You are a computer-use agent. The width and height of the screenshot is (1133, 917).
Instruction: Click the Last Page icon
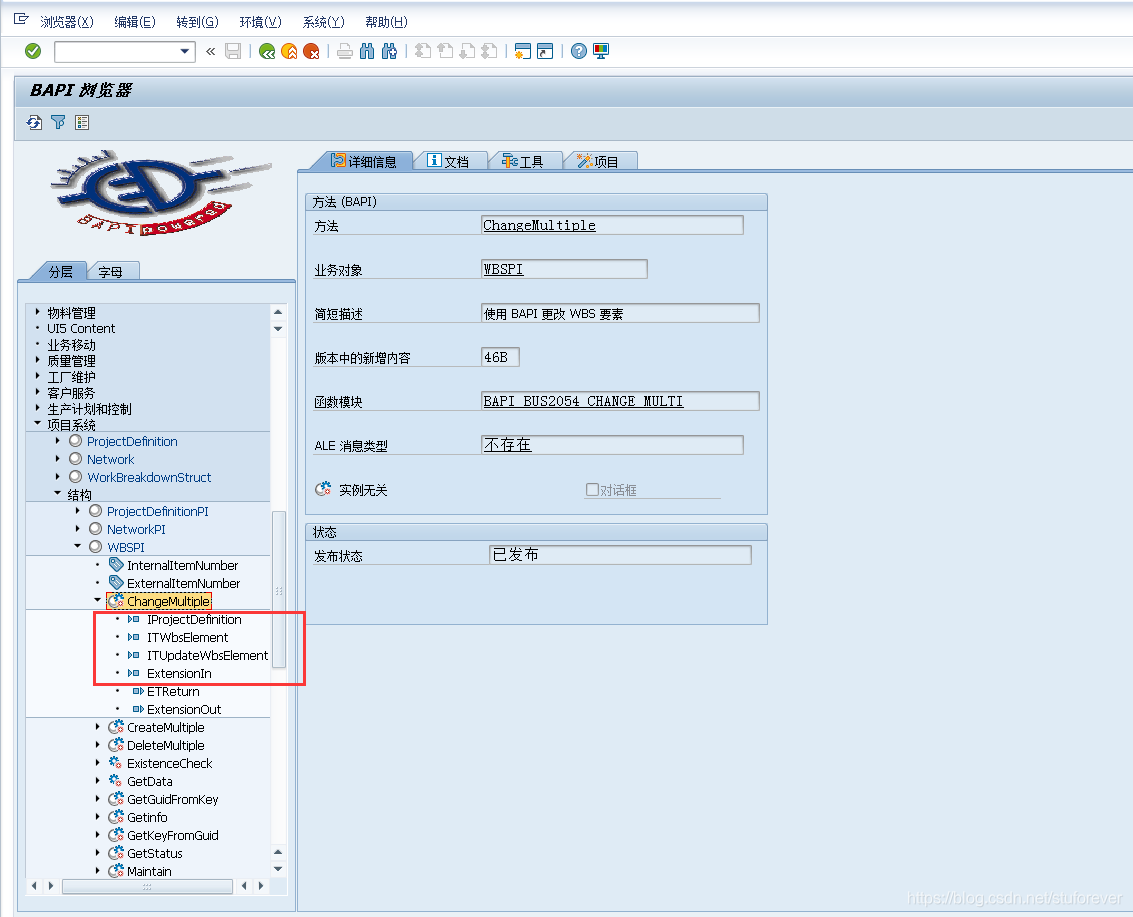[x=489, y=51]
